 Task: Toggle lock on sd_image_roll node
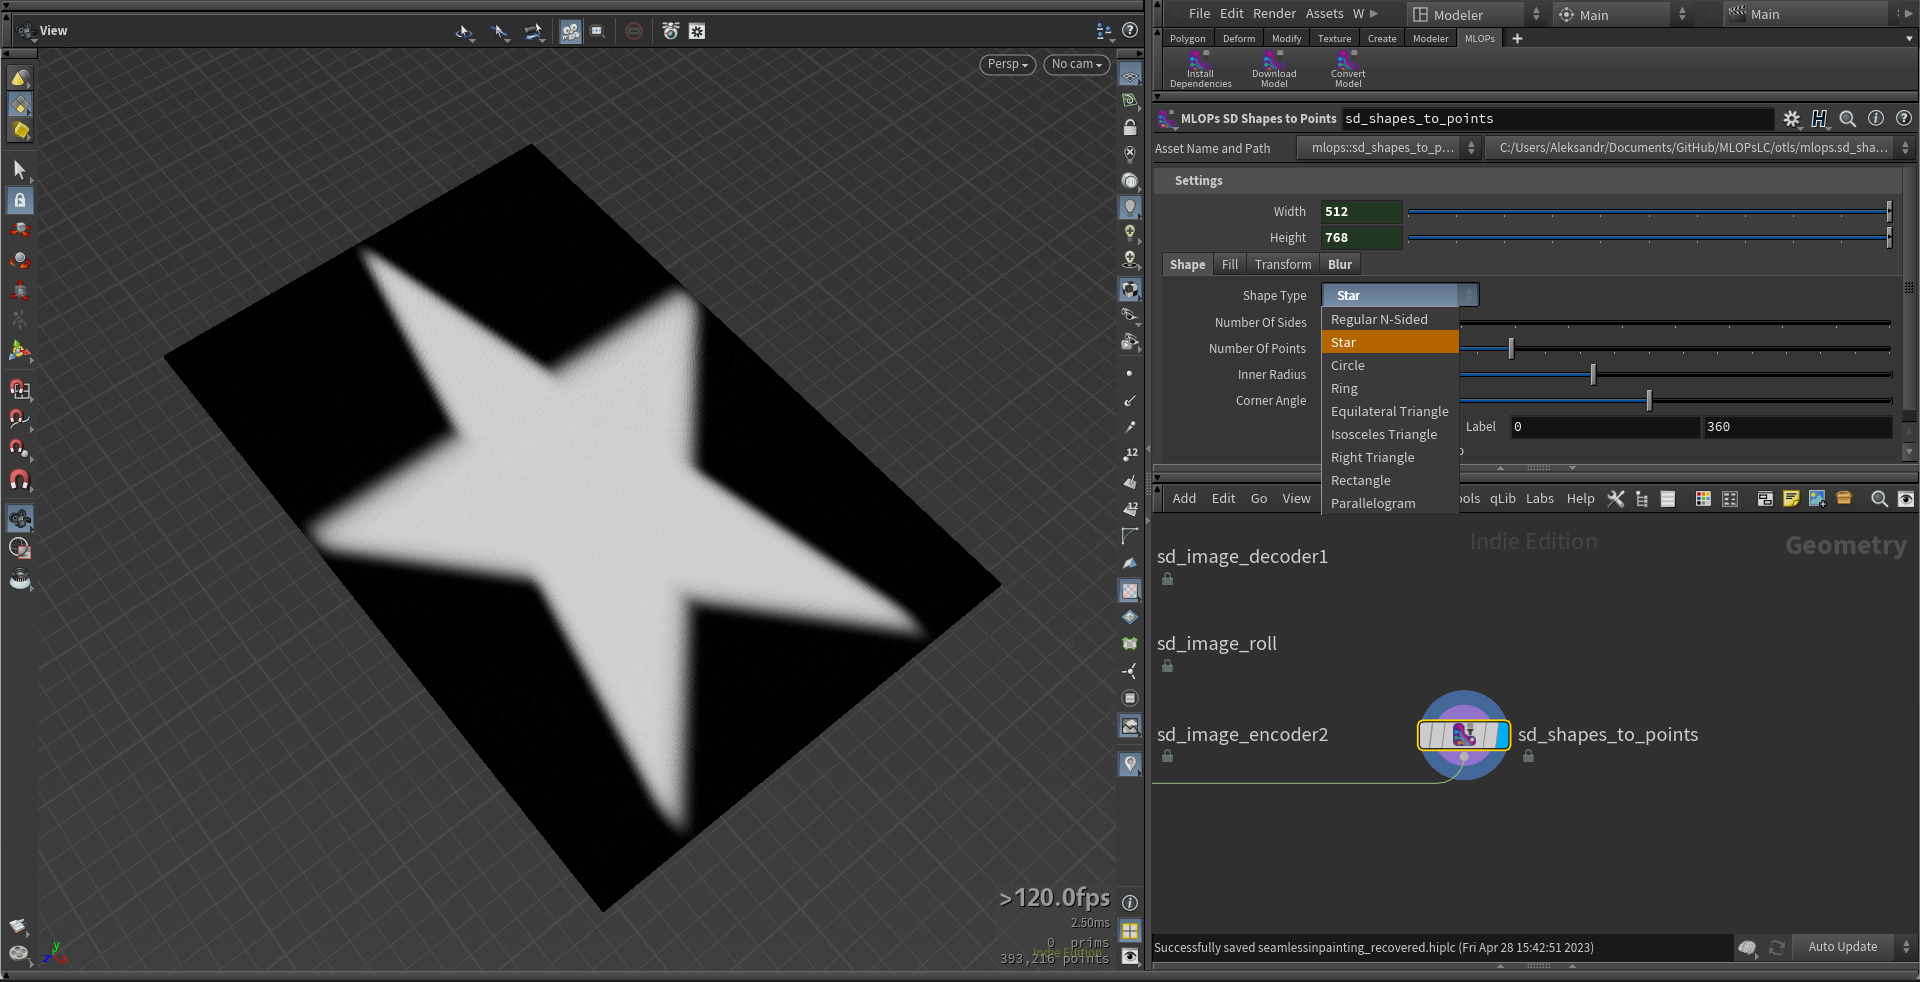coord(1167,666)
